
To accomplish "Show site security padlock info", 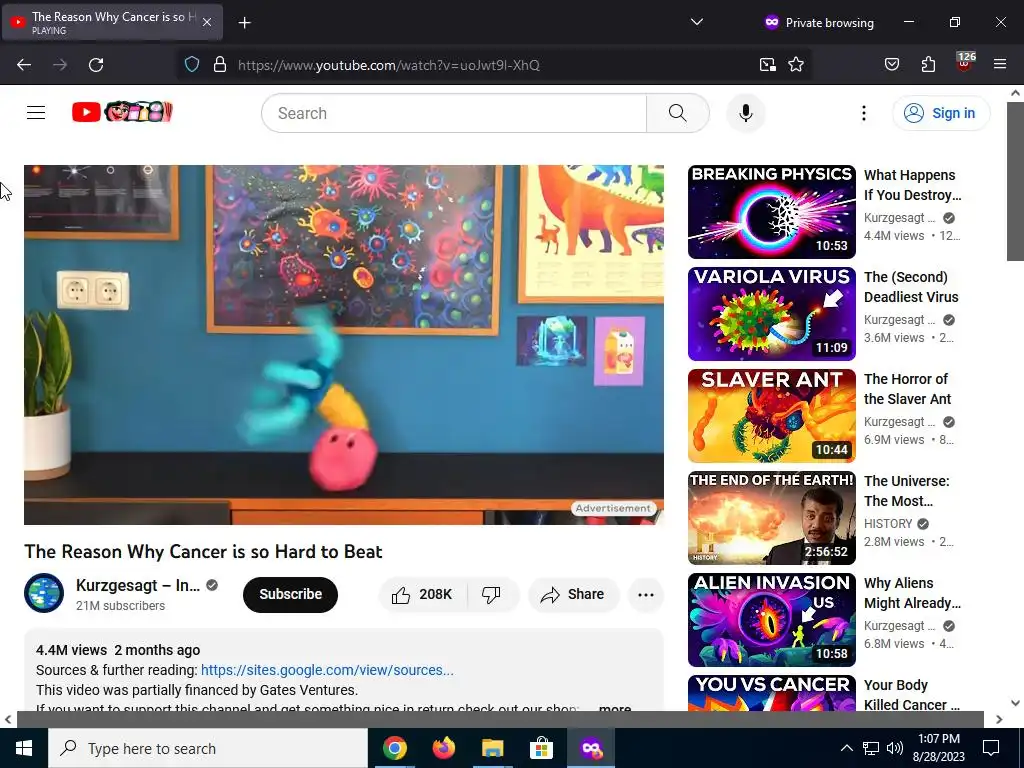I will click(220, 65).
